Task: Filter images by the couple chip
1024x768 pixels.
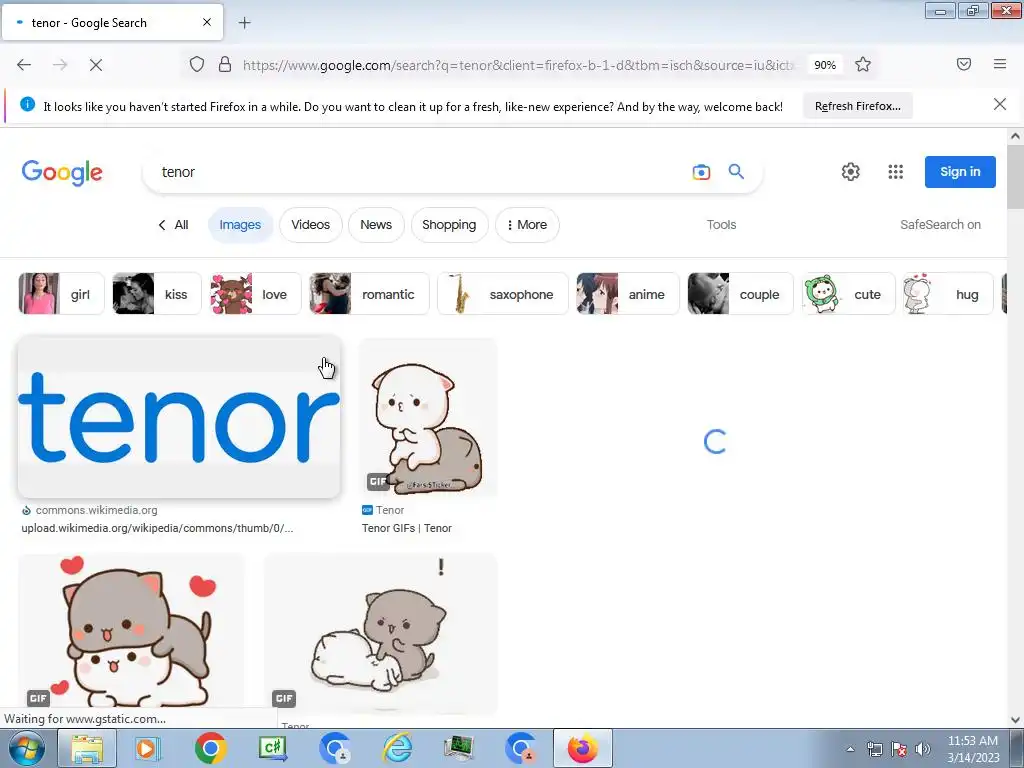Action: point(740,294)
